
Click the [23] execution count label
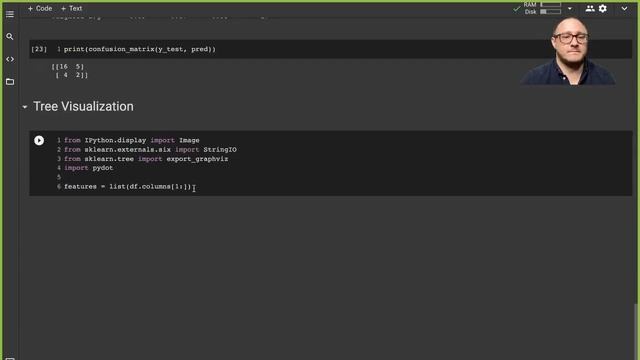pos(39,49)
